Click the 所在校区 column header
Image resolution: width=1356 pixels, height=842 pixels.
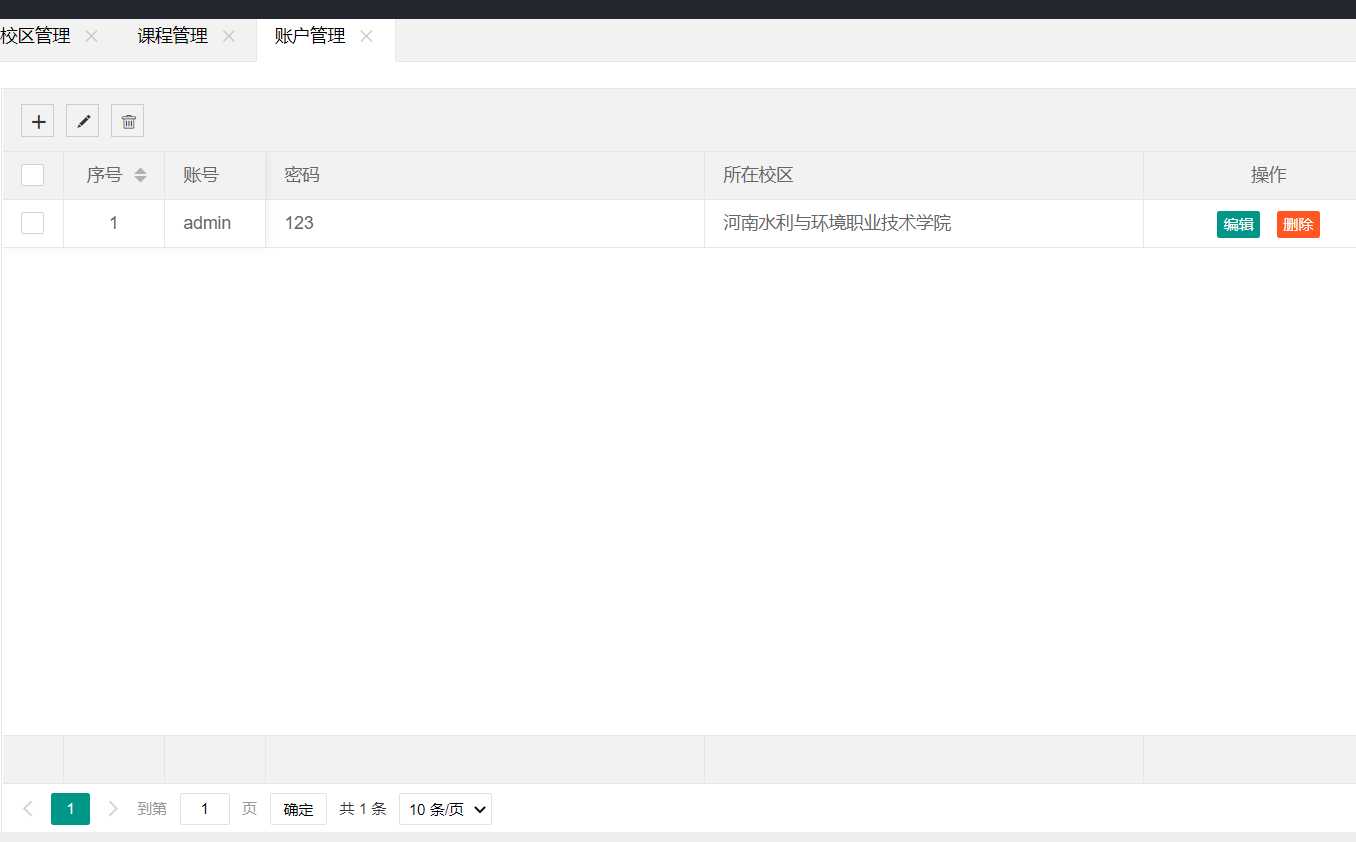tap(924, 175)
